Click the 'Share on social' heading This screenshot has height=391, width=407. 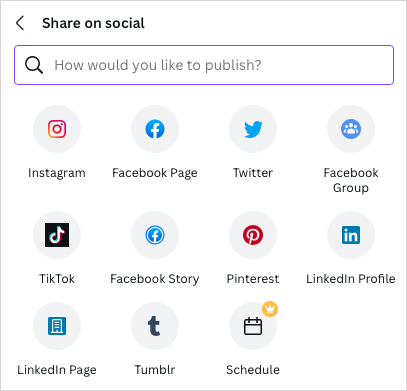pos(93,23)
